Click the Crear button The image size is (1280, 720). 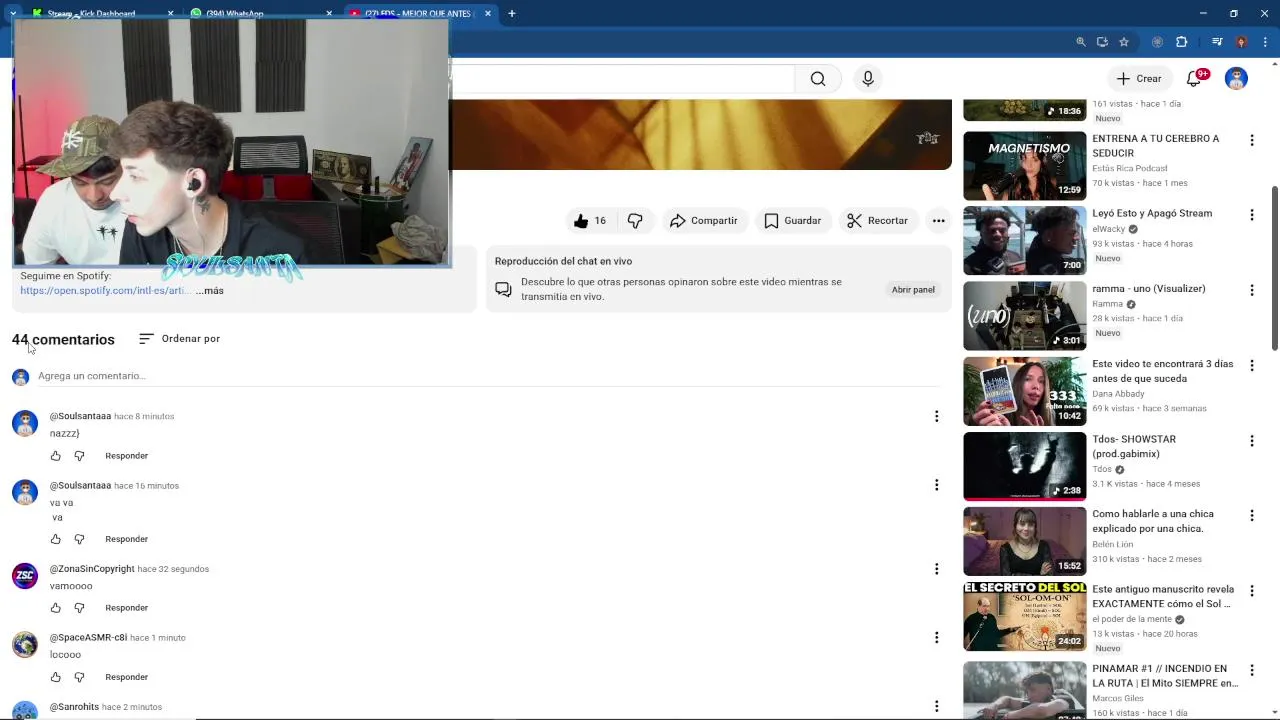(1139, 79)
